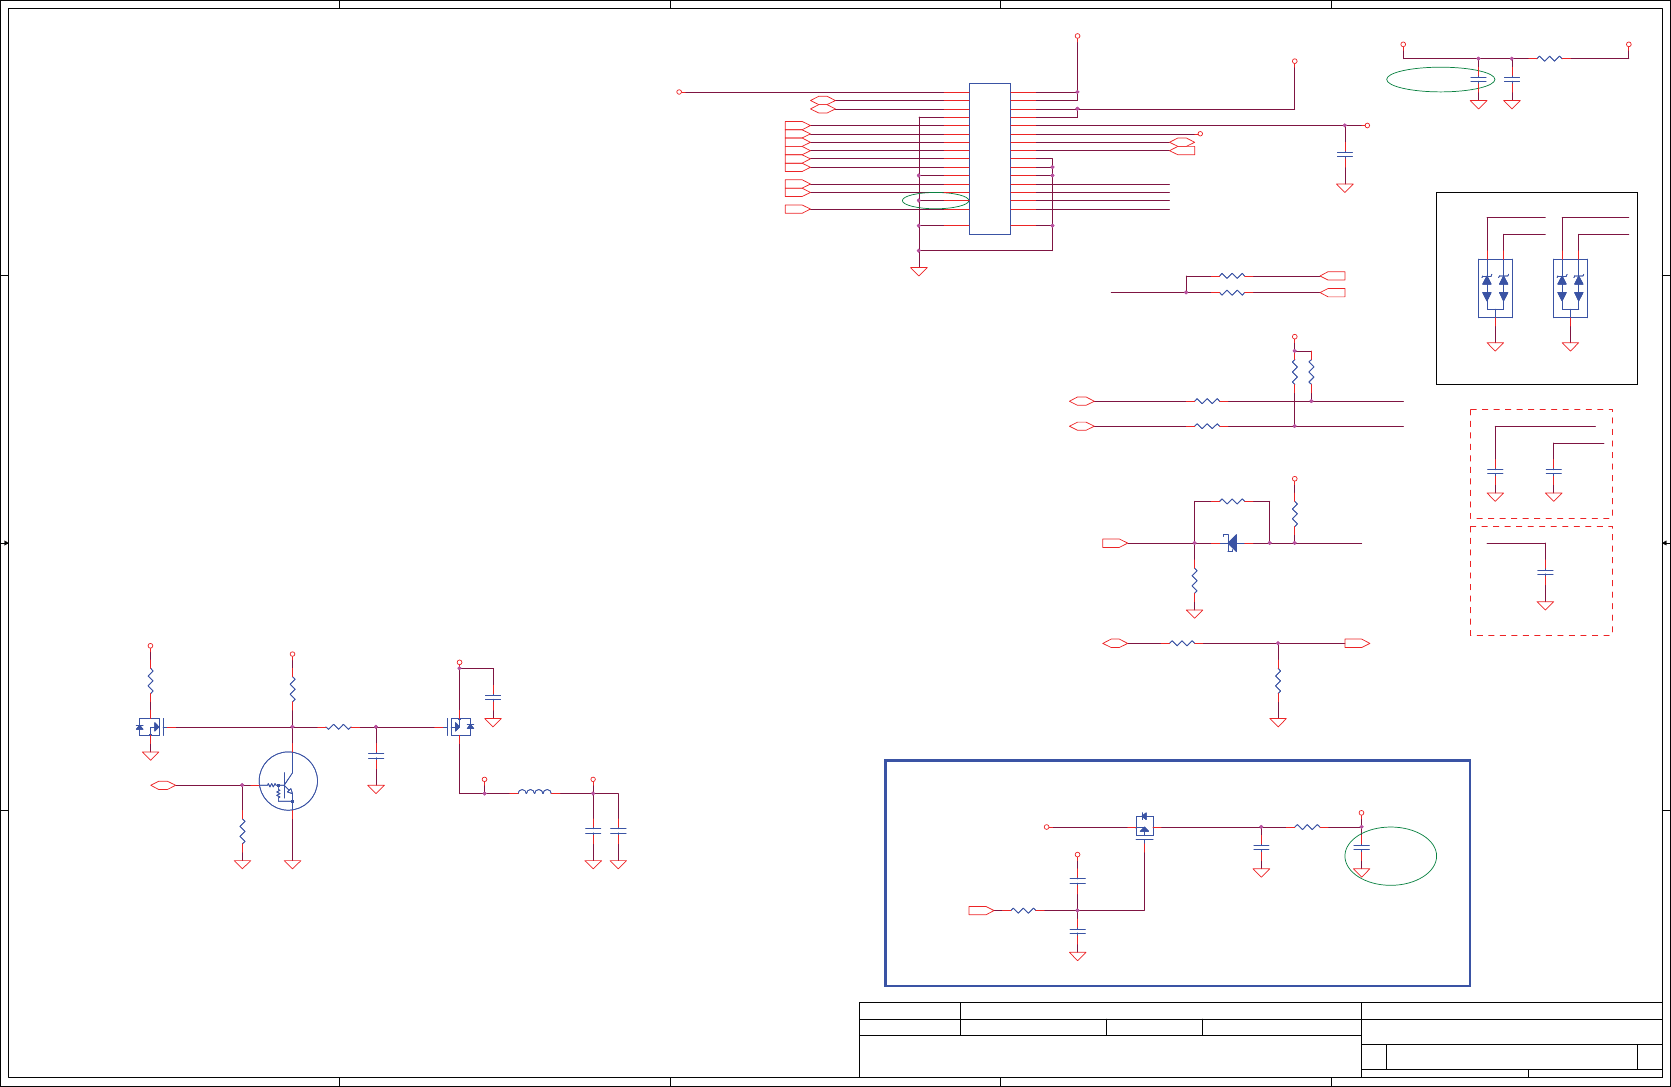The image size is (1671, 1087).
Task: Select the right dual-diode array symbol
Action: 1570,289
